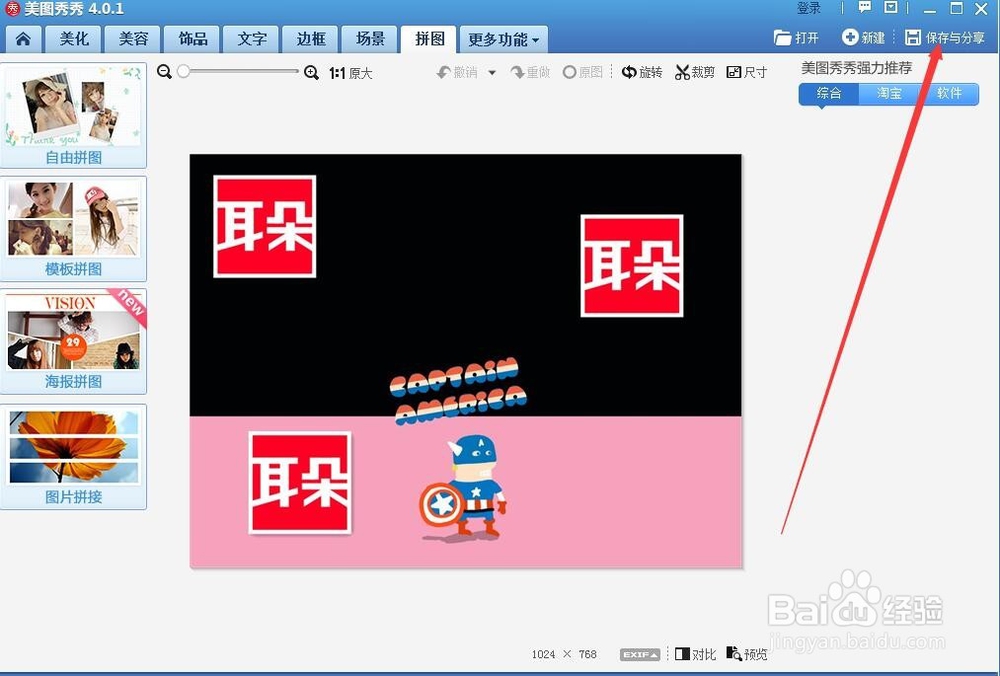Expand the 更多功能 dropdown
The height and width of the screenshot is (676, 1000).
click(x=503, y=40)
